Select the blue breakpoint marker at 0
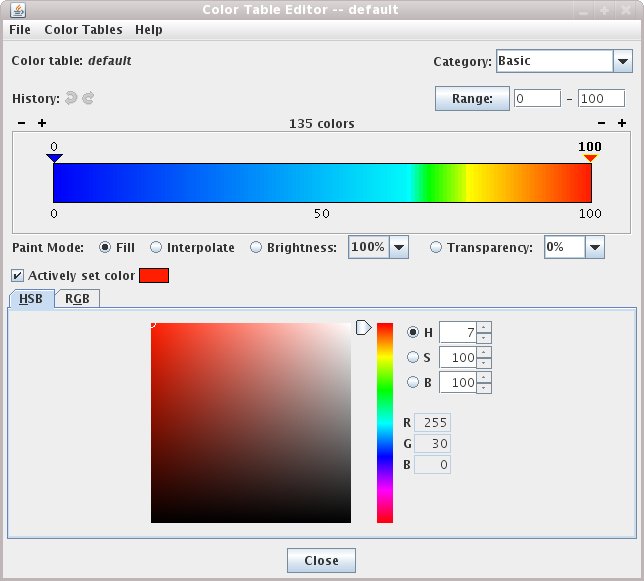 [54, 158]
